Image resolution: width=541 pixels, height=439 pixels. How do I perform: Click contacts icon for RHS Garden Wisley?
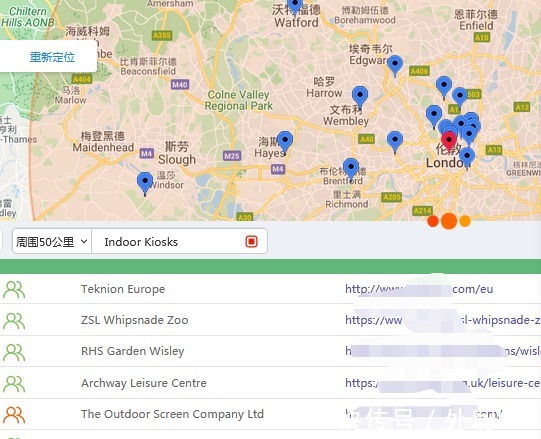pyautogui.click(x=14, y=352)
